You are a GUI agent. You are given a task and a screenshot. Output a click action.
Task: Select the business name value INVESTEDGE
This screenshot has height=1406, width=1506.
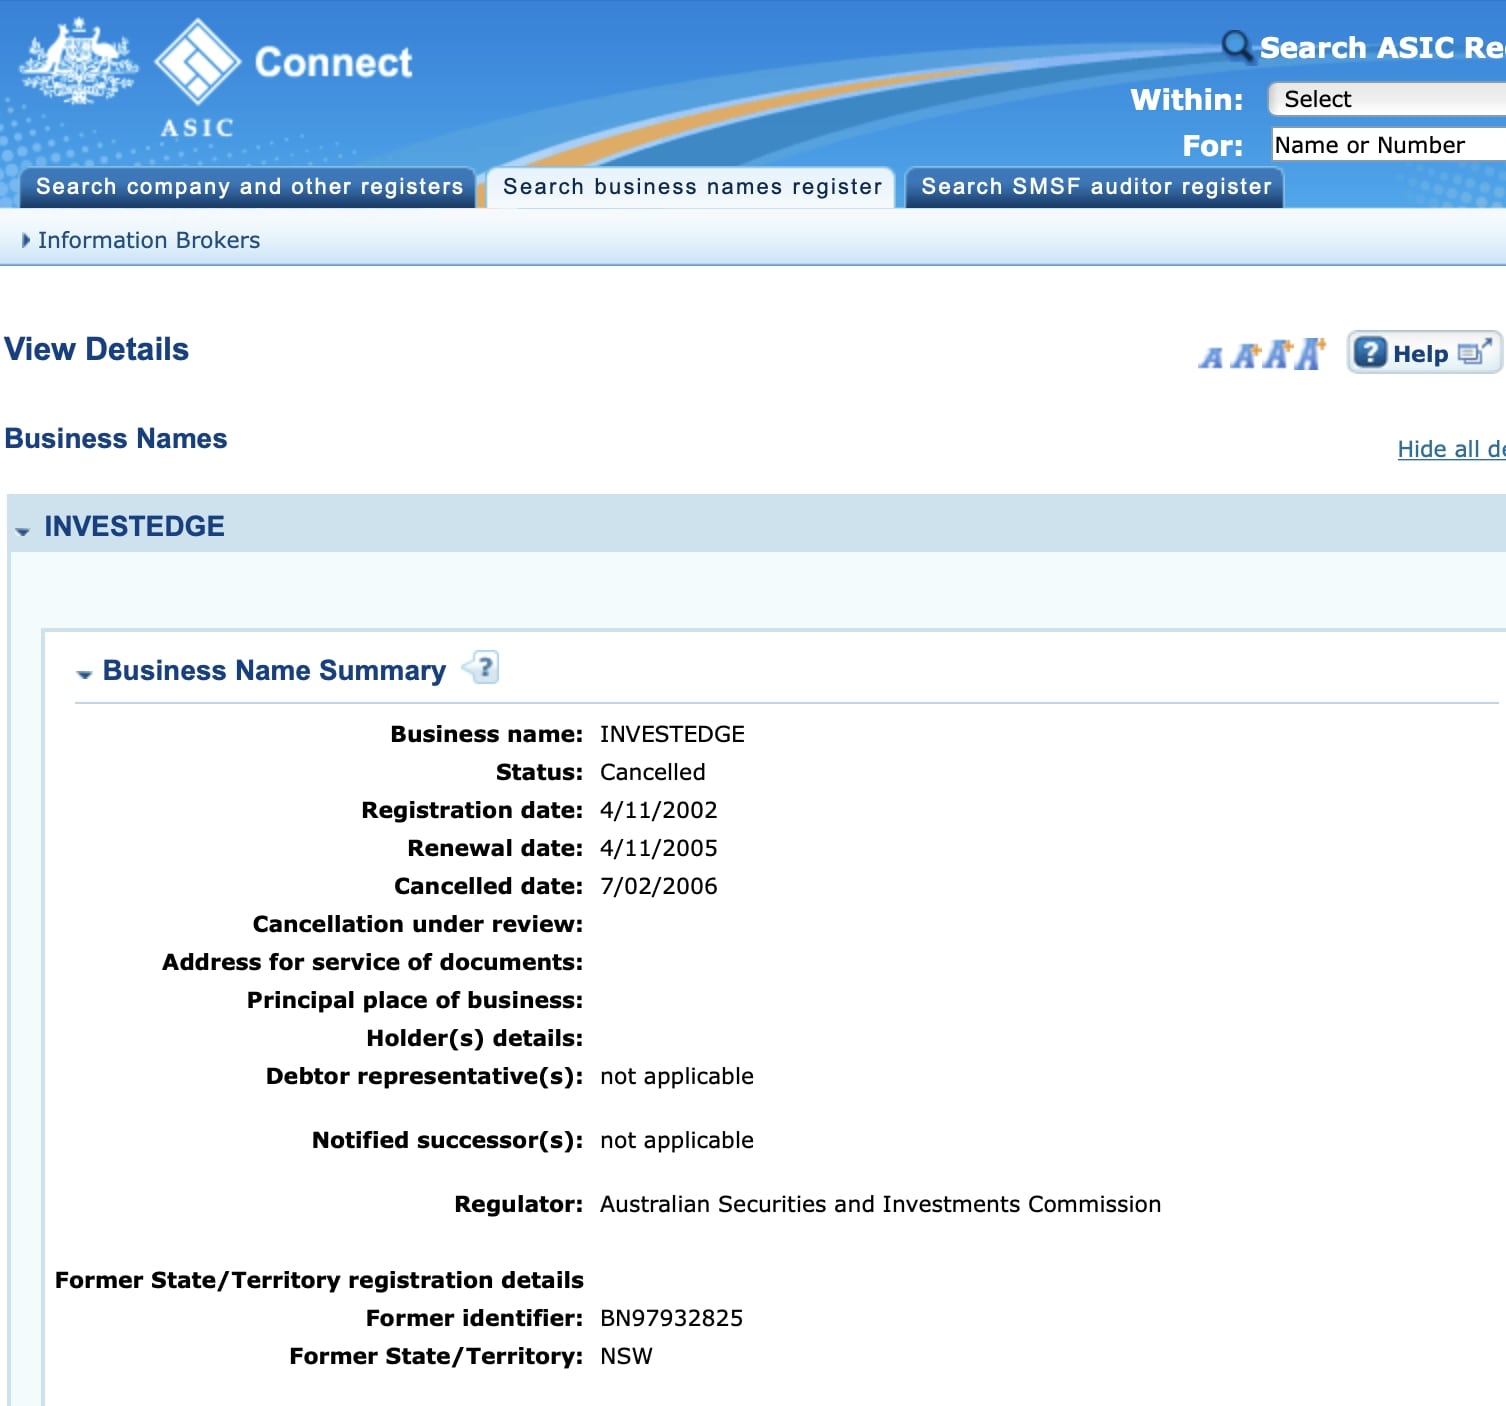(672, 734)
